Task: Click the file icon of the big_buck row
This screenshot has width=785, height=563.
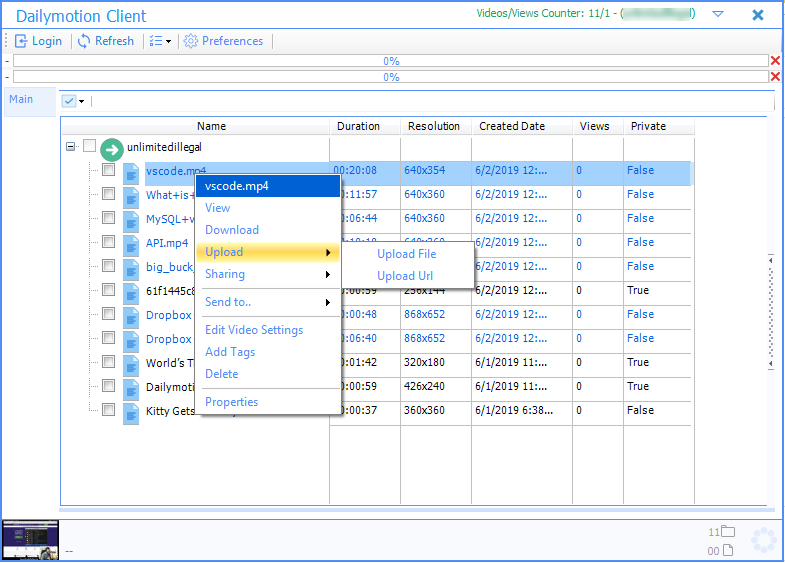Action: [131, 269]
